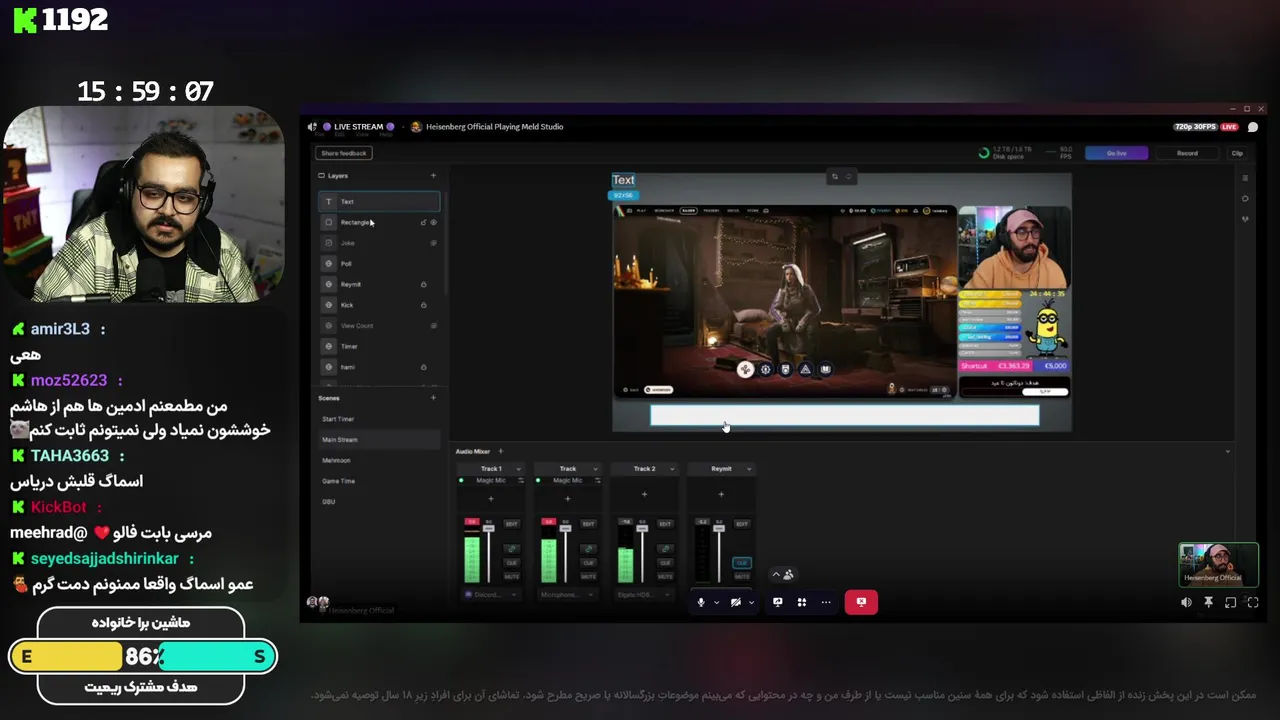
Task: Open the stream chat bubble icon
Action: (x=1253, y=127)
